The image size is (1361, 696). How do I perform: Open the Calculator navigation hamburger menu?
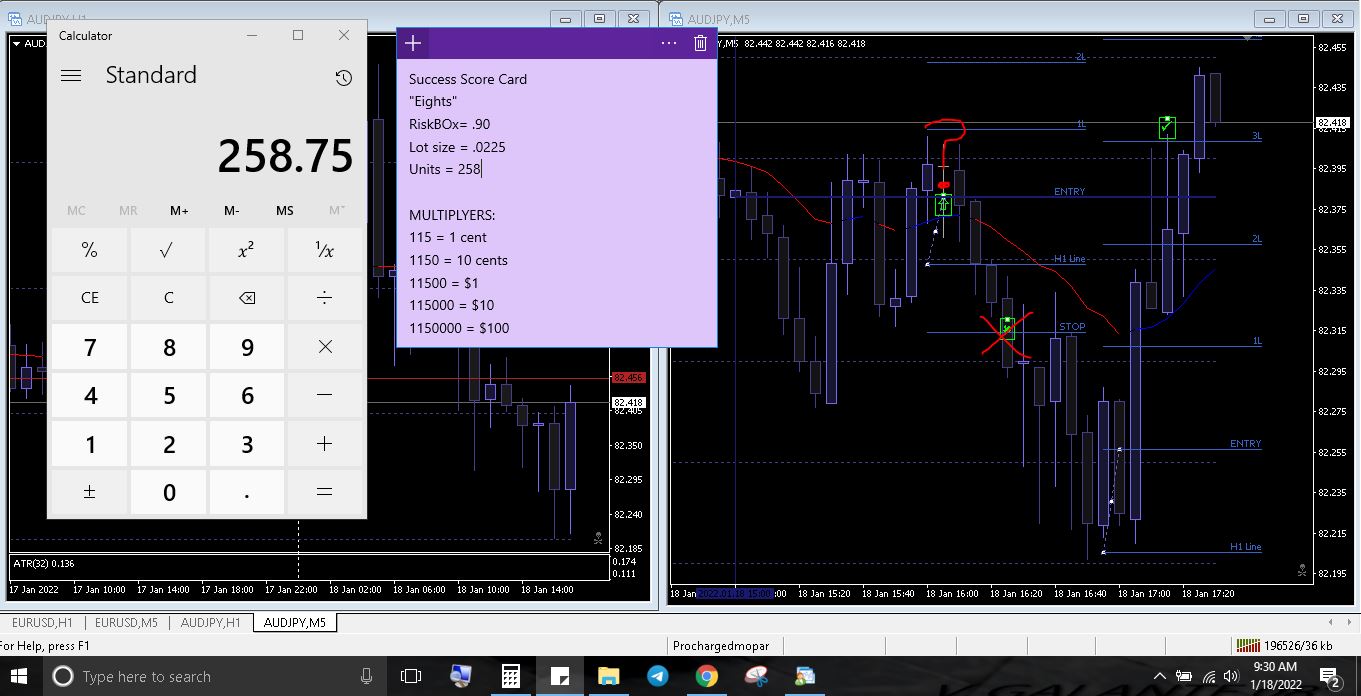tap(71, 76)
